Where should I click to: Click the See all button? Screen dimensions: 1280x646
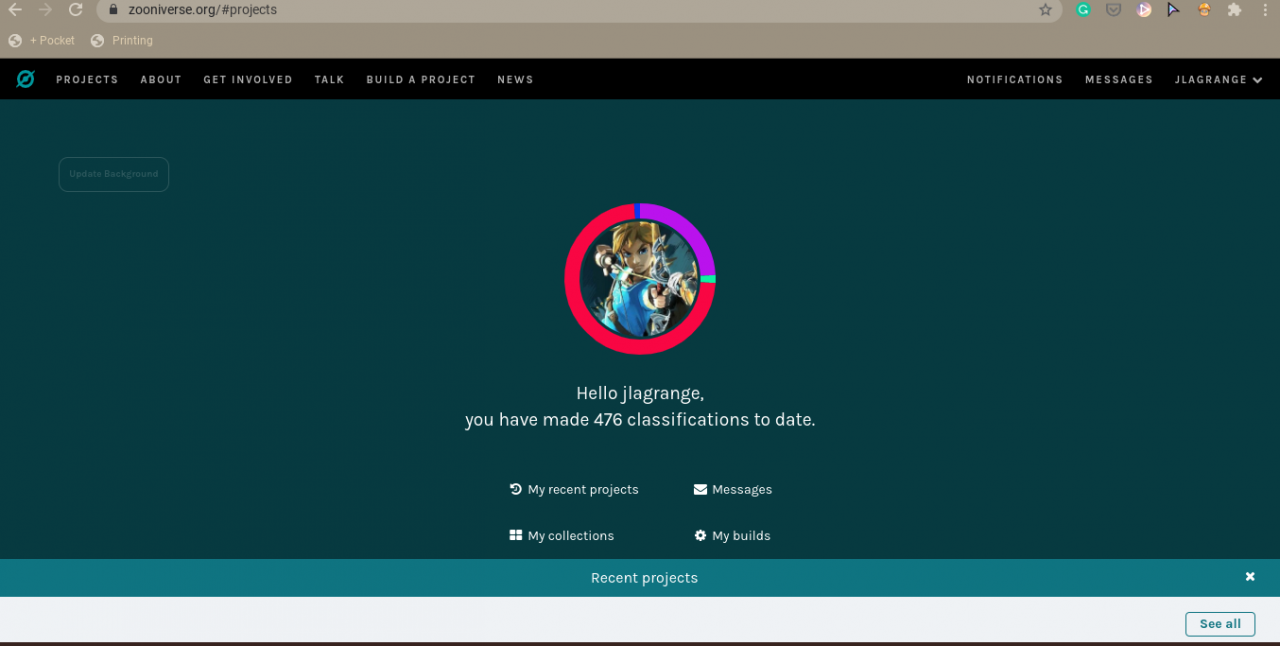pos(1220,624)
